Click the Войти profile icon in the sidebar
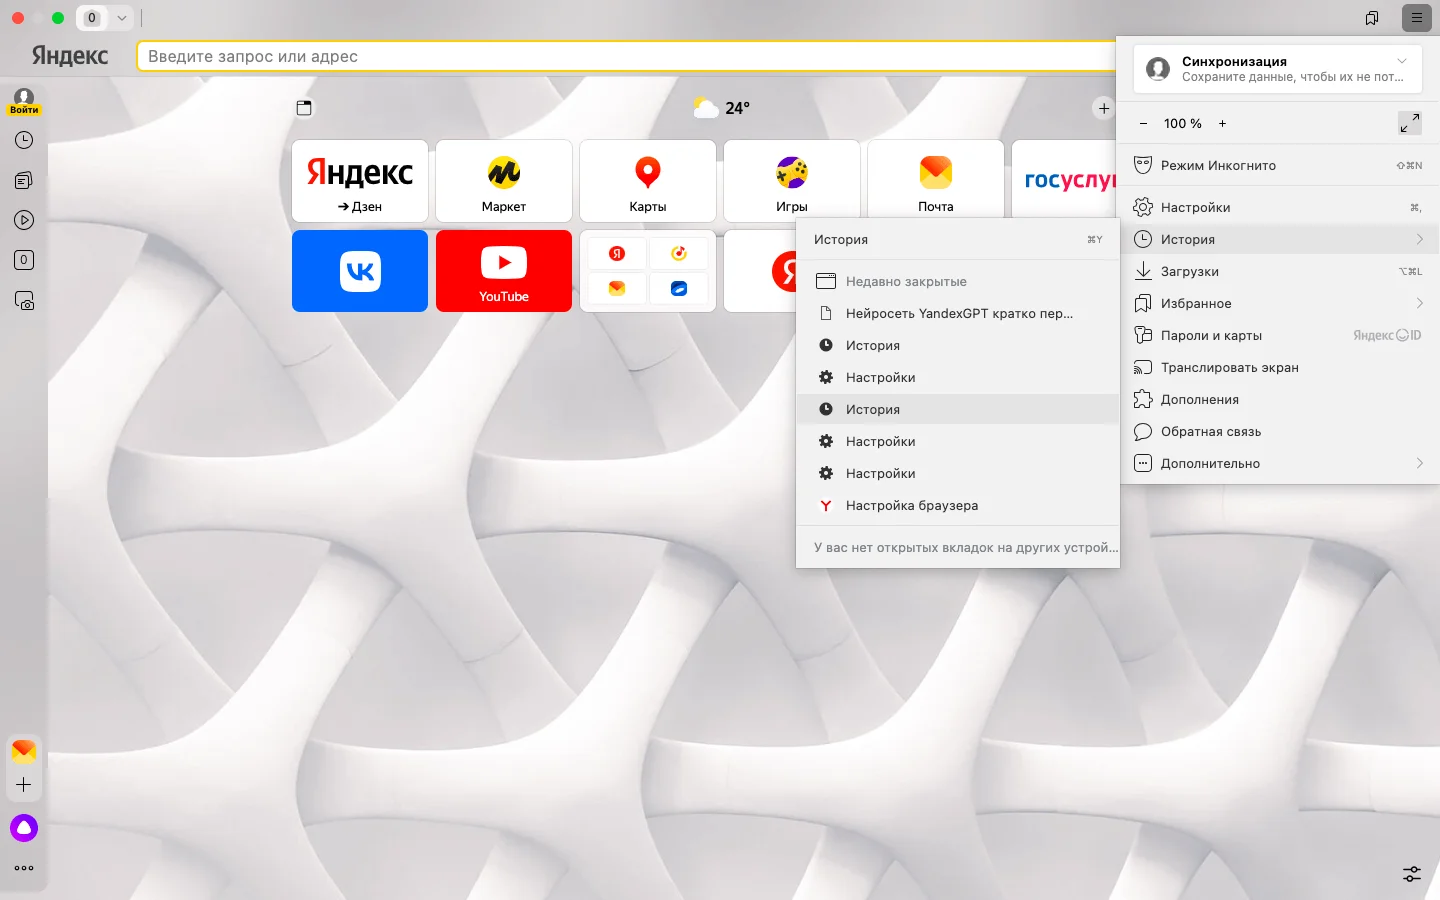The height and width of the screenshot is (900, 1440). click(x=24, y=102)
